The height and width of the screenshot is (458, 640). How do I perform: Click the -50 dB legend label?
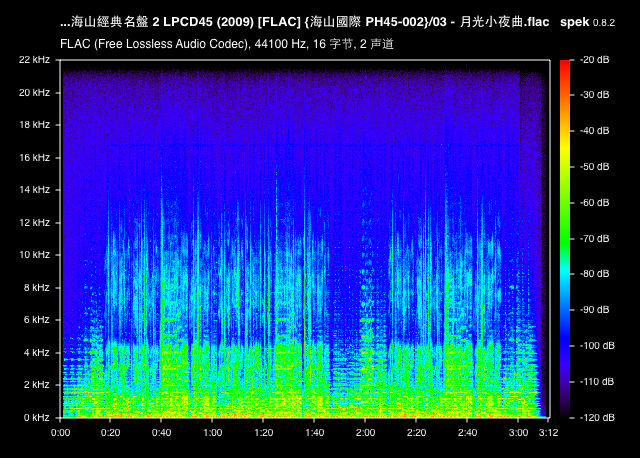coord(595,167)
